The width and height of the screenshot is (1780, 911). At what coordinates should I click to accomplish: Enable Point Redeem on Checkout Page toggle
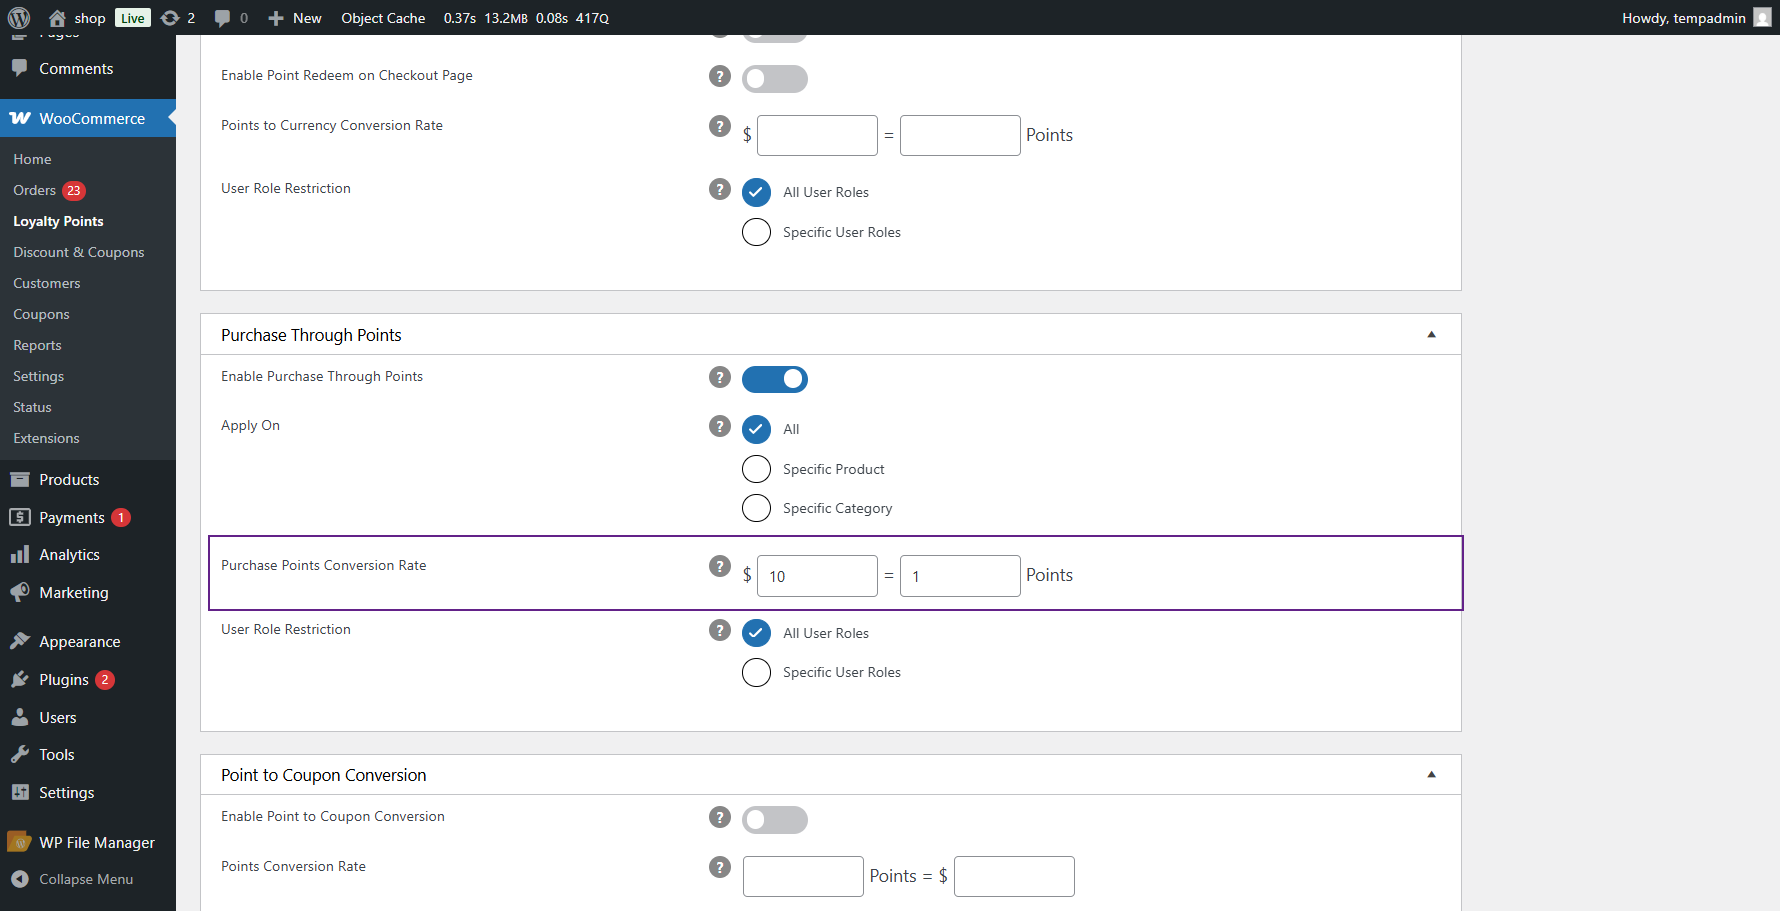[775, 79]
